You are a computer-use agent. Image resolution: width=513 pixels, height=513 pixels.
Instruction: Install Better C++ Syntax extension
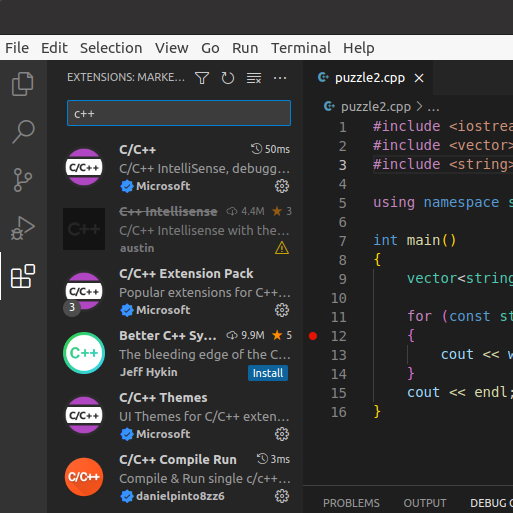268,373
